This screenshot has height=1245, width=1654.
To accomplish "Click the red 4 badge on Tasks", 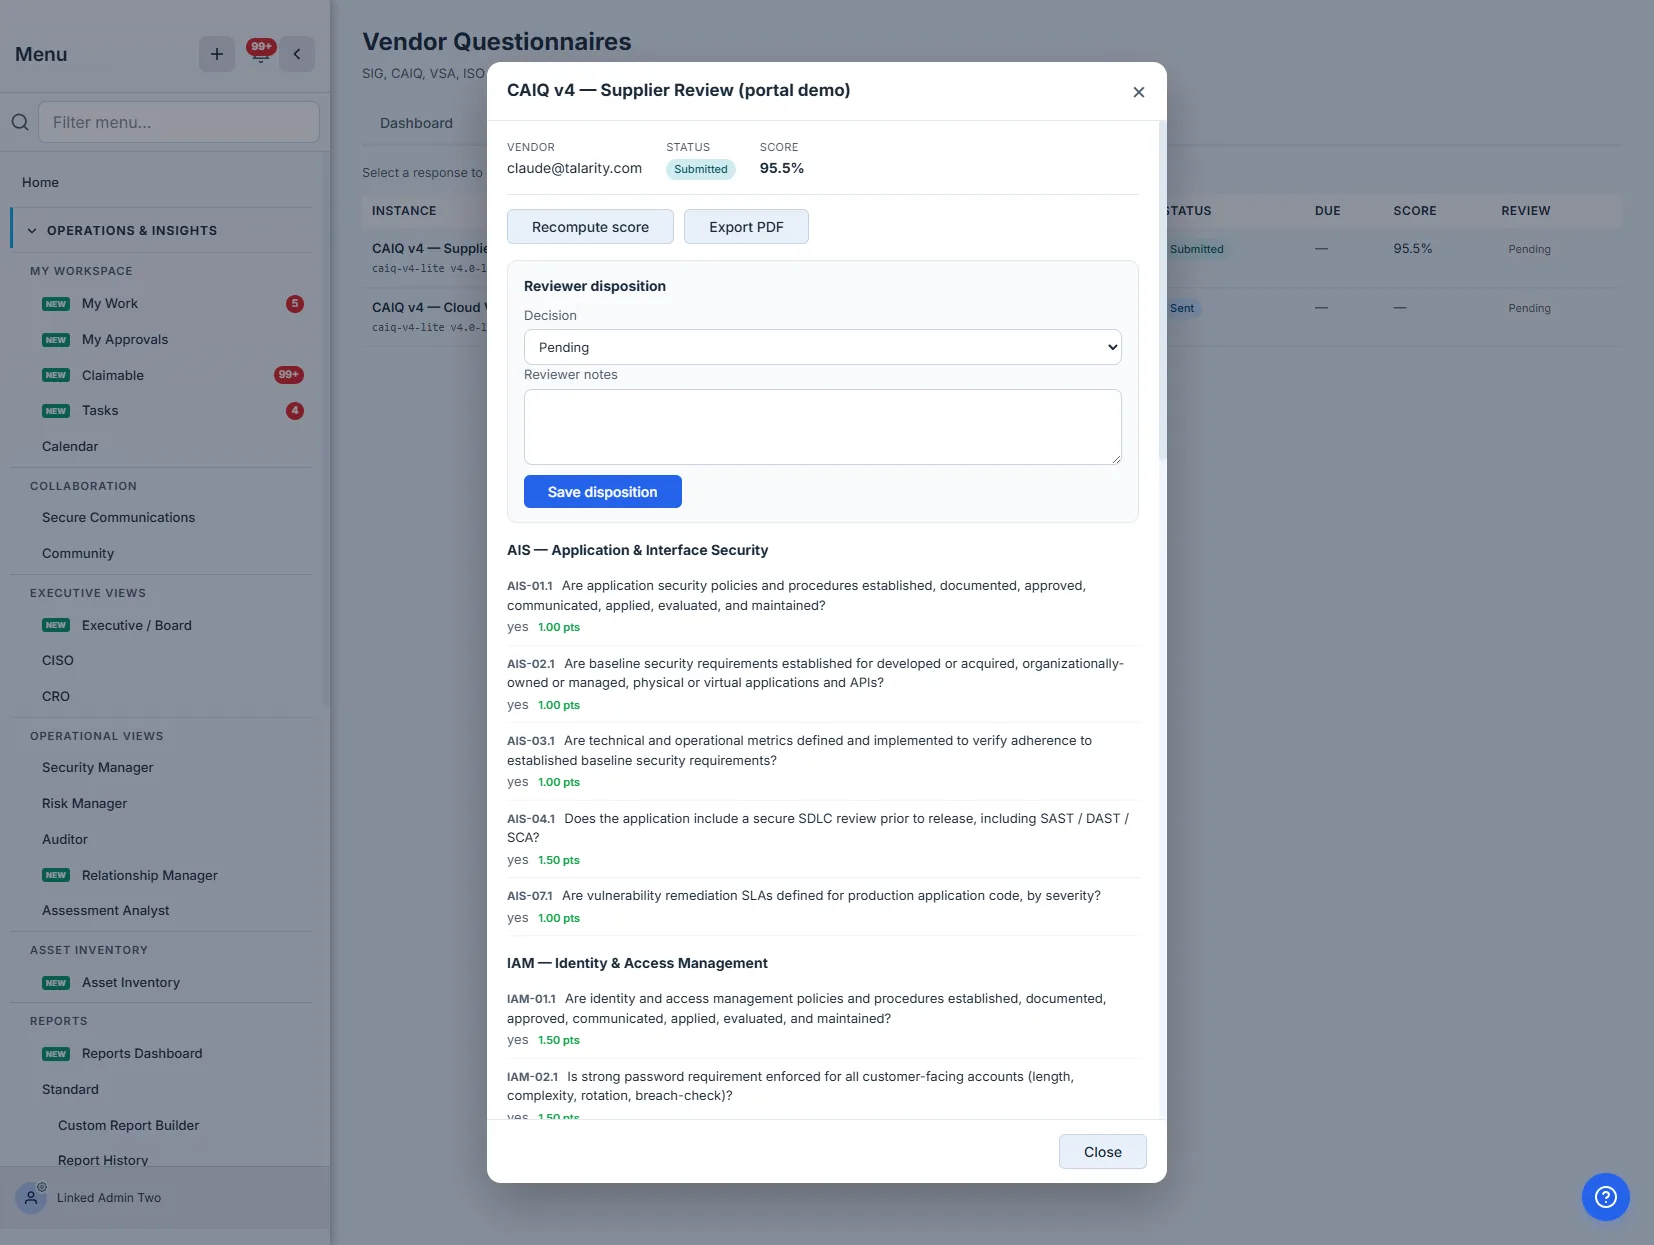I will [x=295, y=411].
